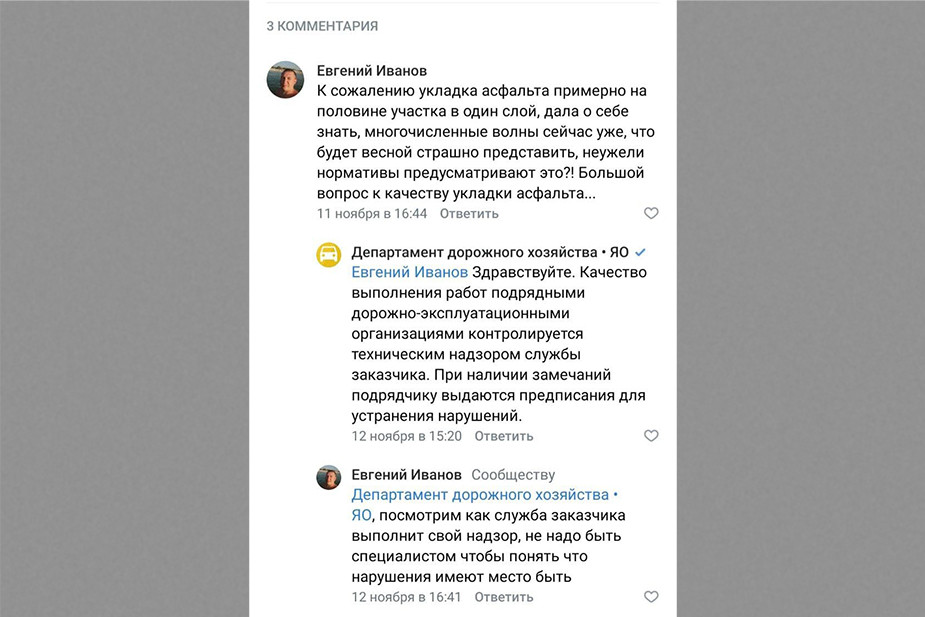Image resolution: width=925 pixels, height=617 pixels.
Task: Open author name of the last comment
Action: click(x=406, y=475)
